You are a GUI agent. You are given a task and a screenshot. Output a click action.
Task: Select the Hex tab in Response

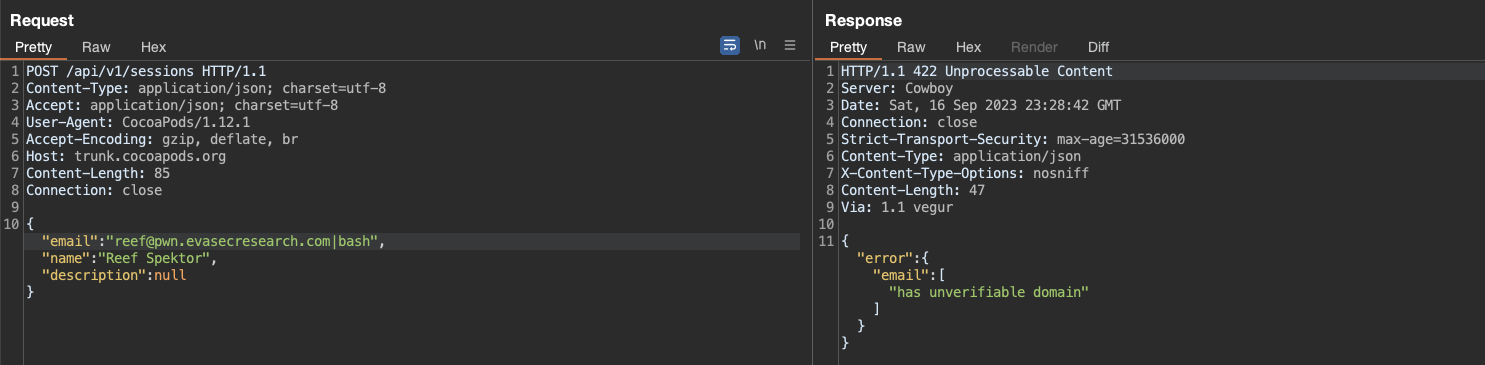pyautogui.click(x=968, y=47)
